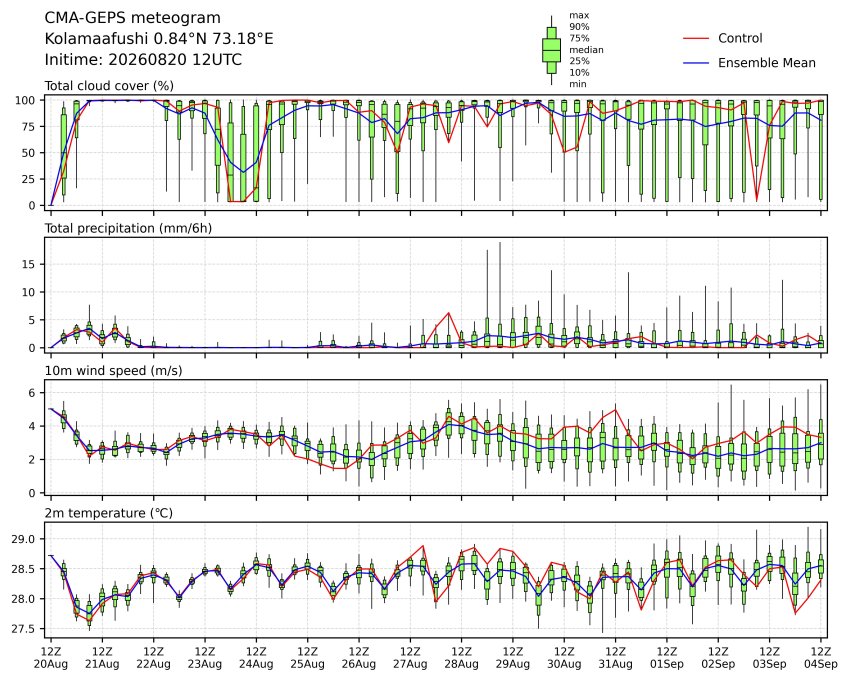Image resolution: width=849 pixels, height=681 pixels.
Task: Click the 12Z 01Sep axis label
Action: [667, 658]
